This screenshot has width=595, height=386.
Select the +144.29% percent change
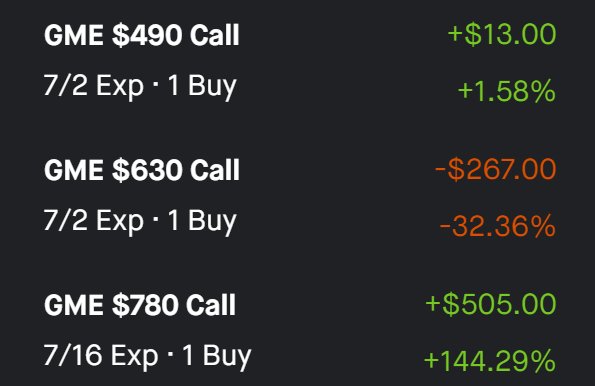[x=490, y=361]
